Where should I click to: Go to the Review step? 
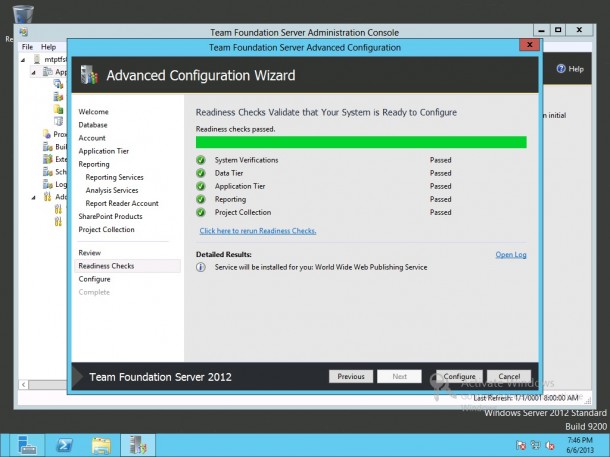click(x=89, y=253)
